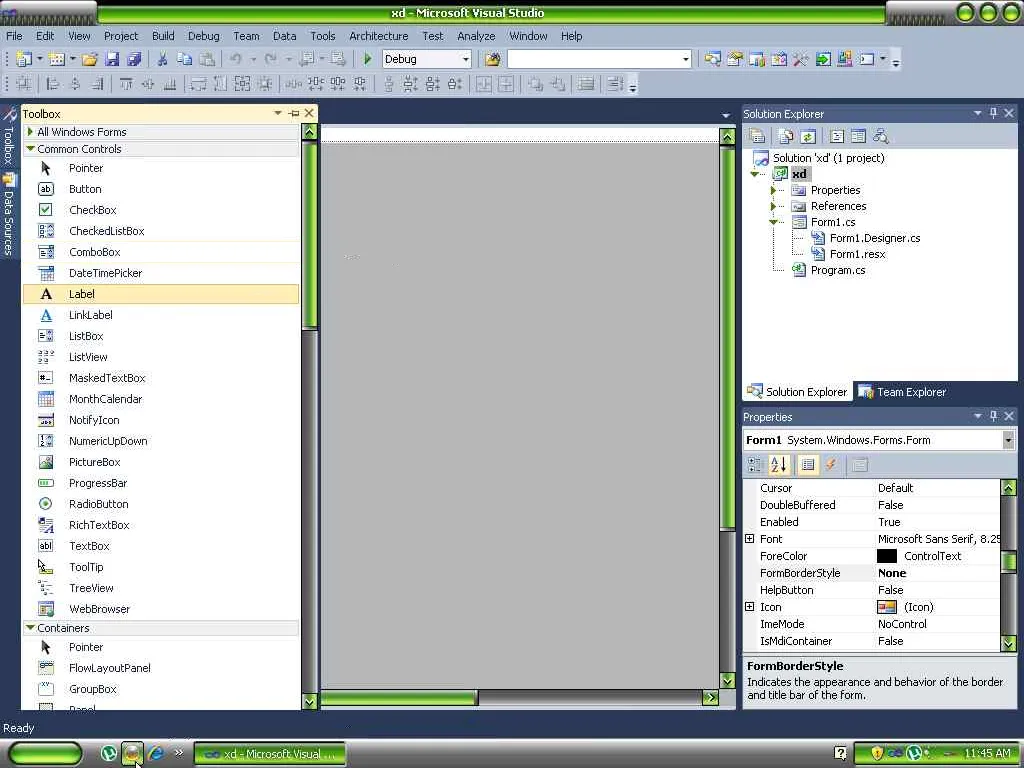Click View Code icon in Solution Explorer
1024x768 pixels.
[x=837, y=136]
